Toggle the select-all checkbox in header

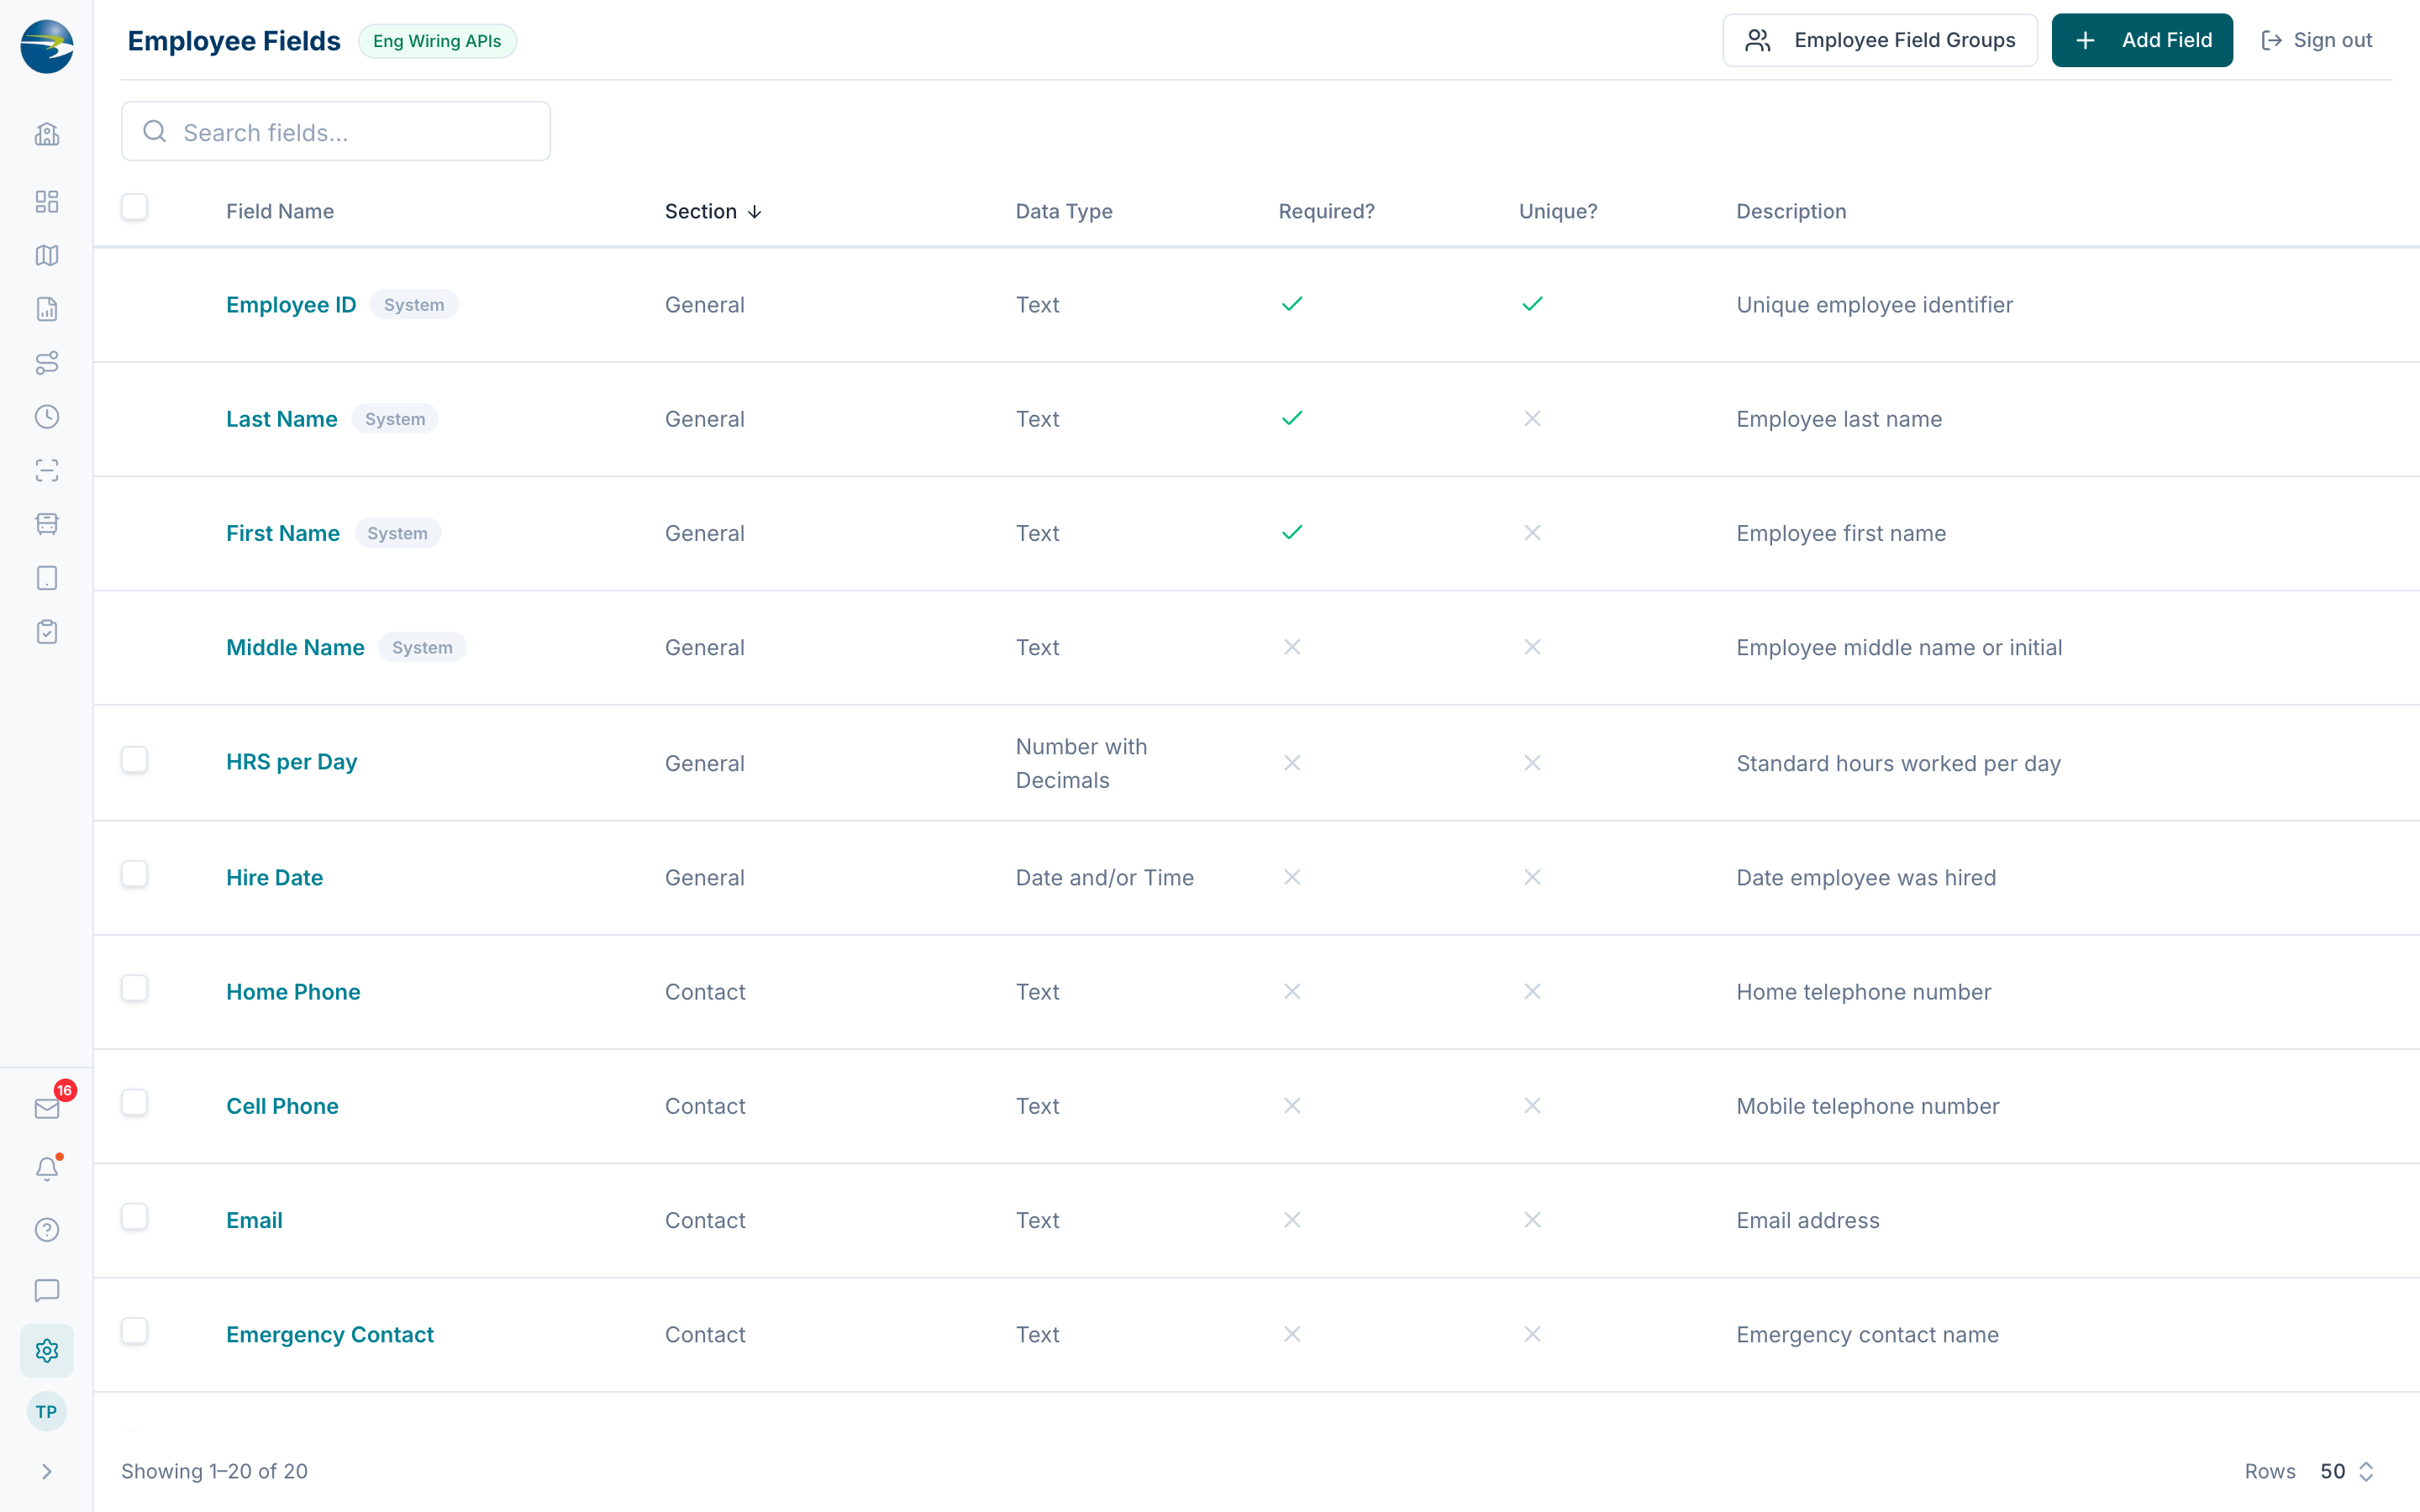click(134, 207)
